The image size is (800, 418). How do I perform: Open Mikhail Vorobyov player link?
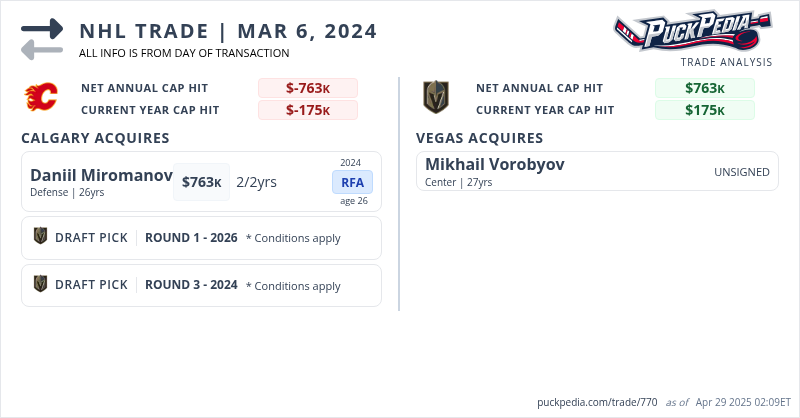(x=495, y=163)
